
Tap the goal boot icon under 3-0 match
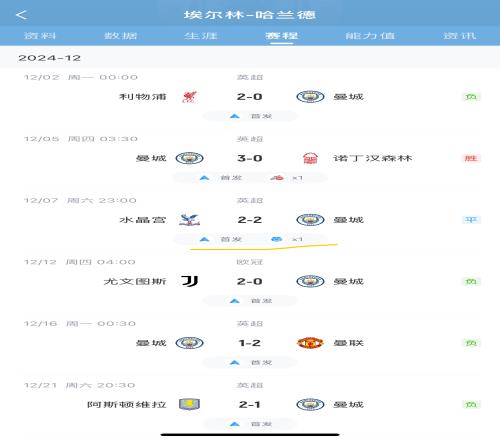(277, 178)
